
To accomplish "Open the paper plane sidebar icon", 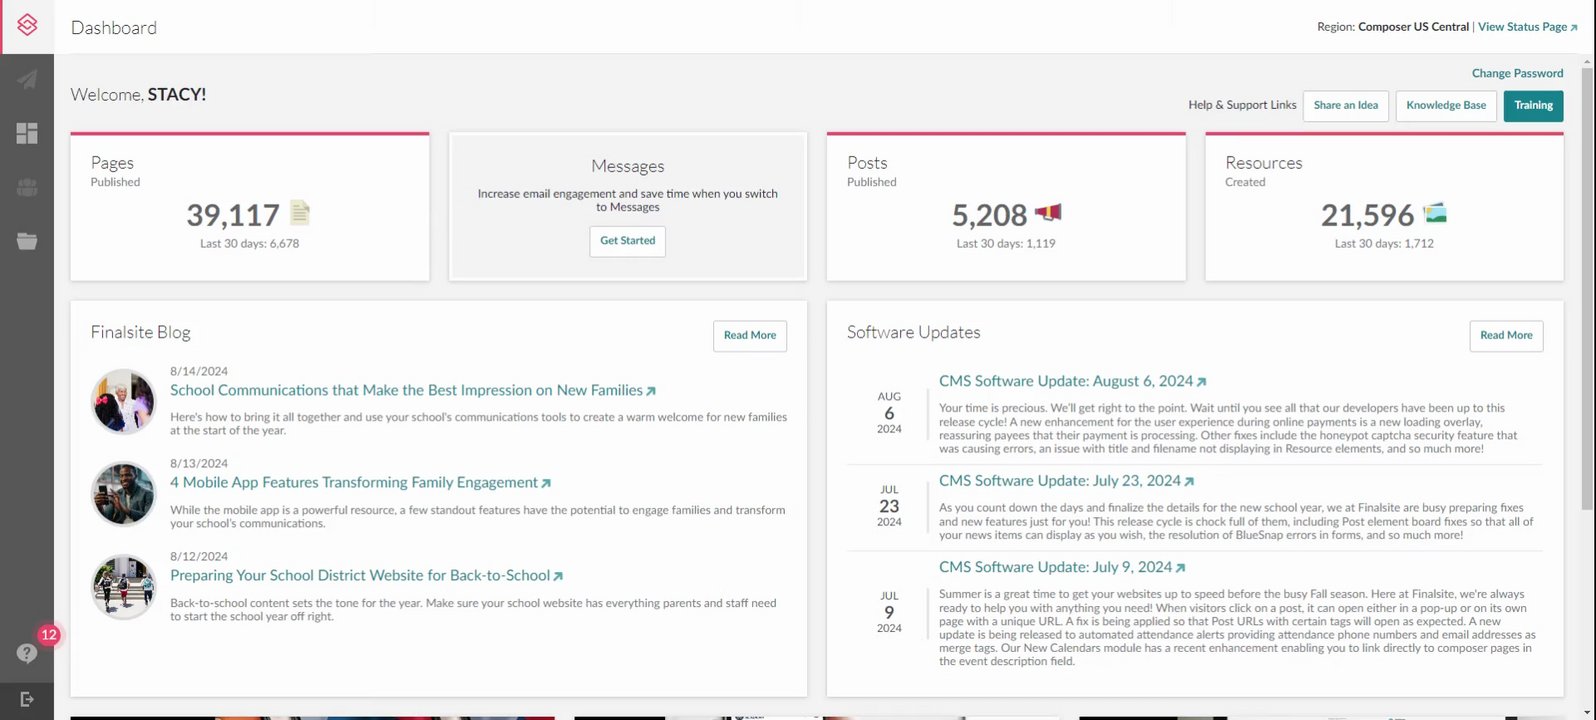I will point(27,80).
